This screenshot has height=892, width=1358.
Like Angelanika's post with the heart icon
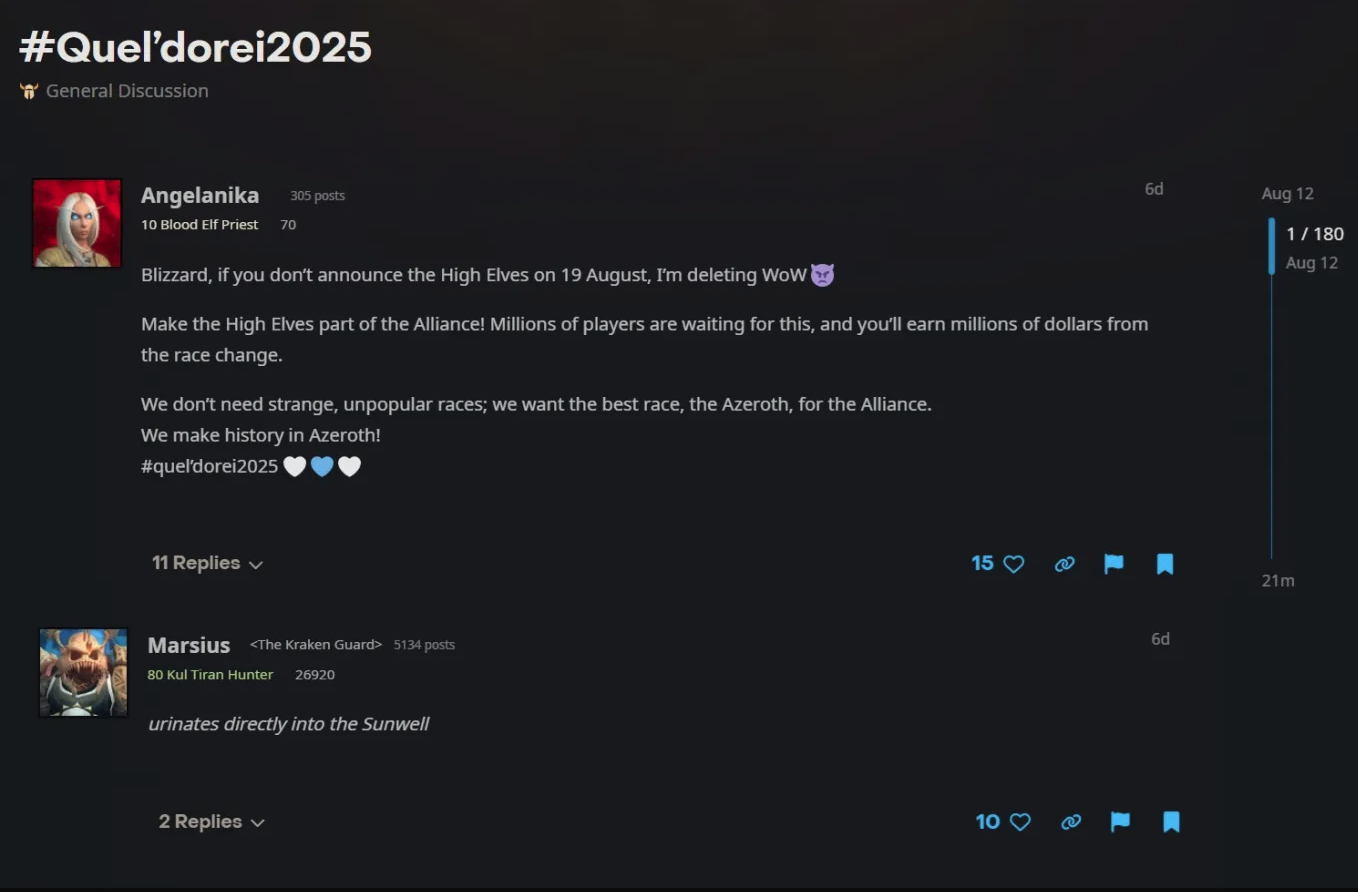click(1014, 564)
